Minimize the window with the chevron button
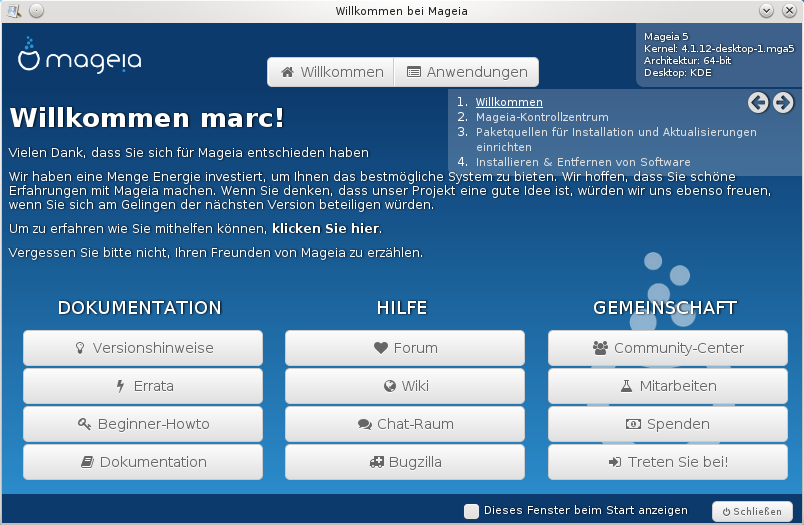The height and width of the screenshot is (525, 804). 767,11
